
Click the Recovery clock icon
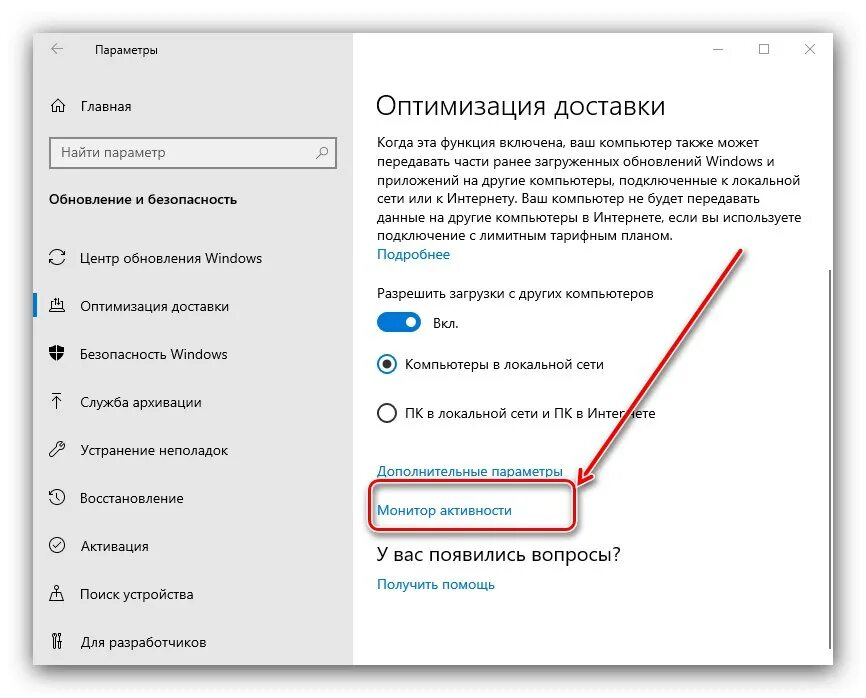point(57,498)
